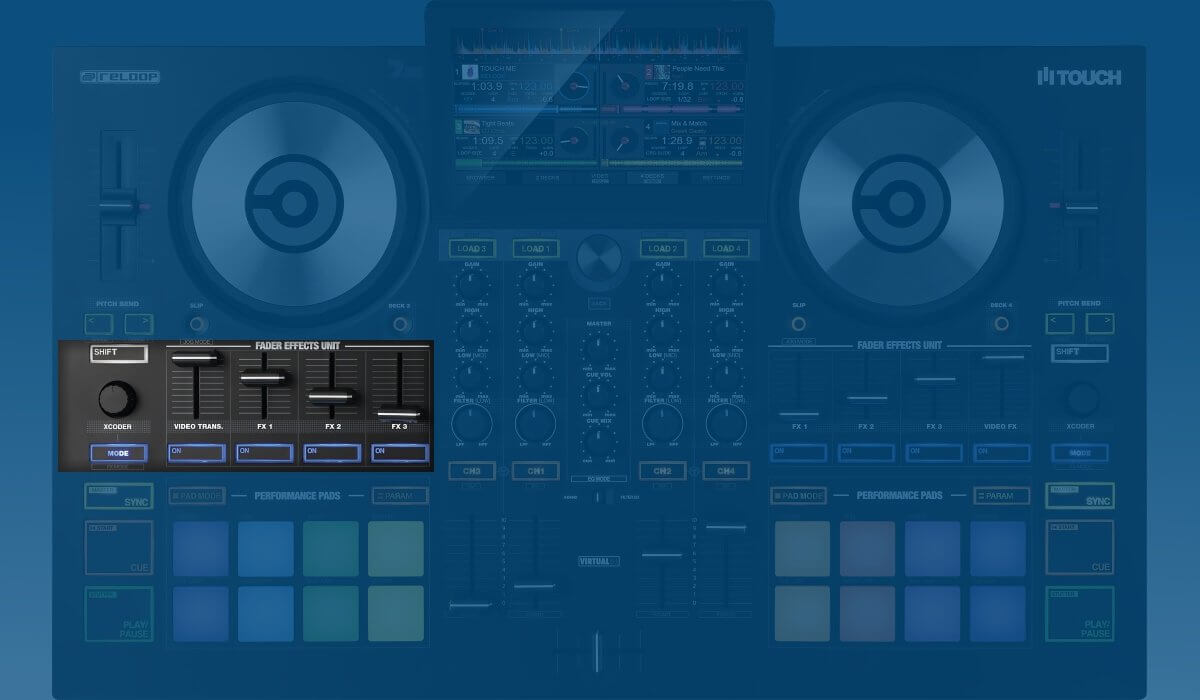1200x700 pixels.
Task: Turn the FILTER knob above CH2
Action: click(x=661, y=425)
